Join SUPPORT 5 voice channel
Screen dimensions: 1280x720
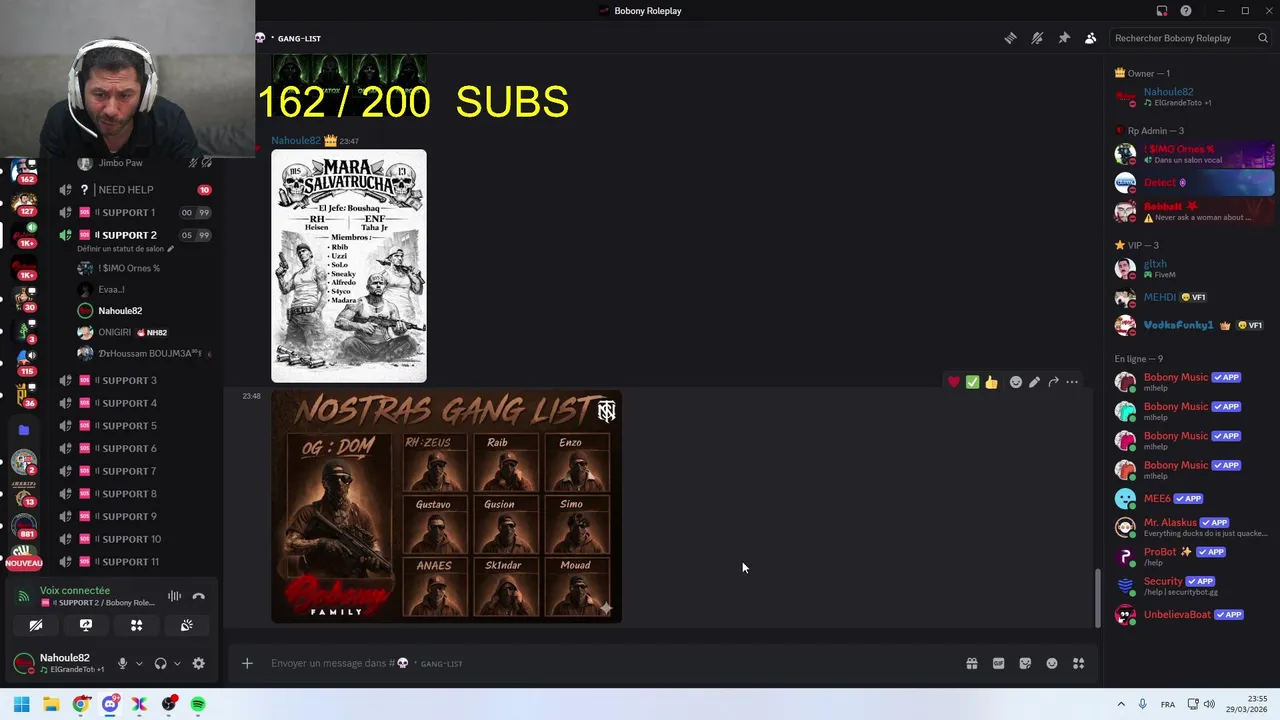click(136, 426)
